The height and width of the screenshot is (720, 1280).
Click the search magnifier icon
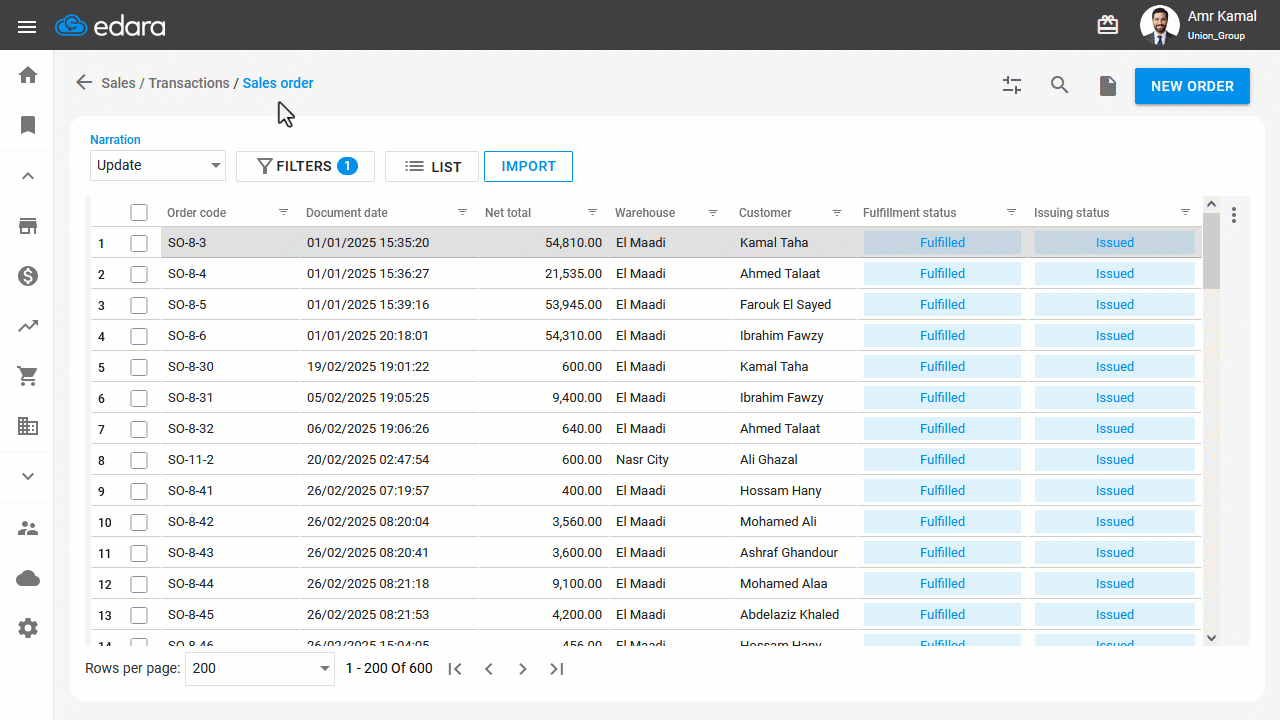pos(1060,86)
